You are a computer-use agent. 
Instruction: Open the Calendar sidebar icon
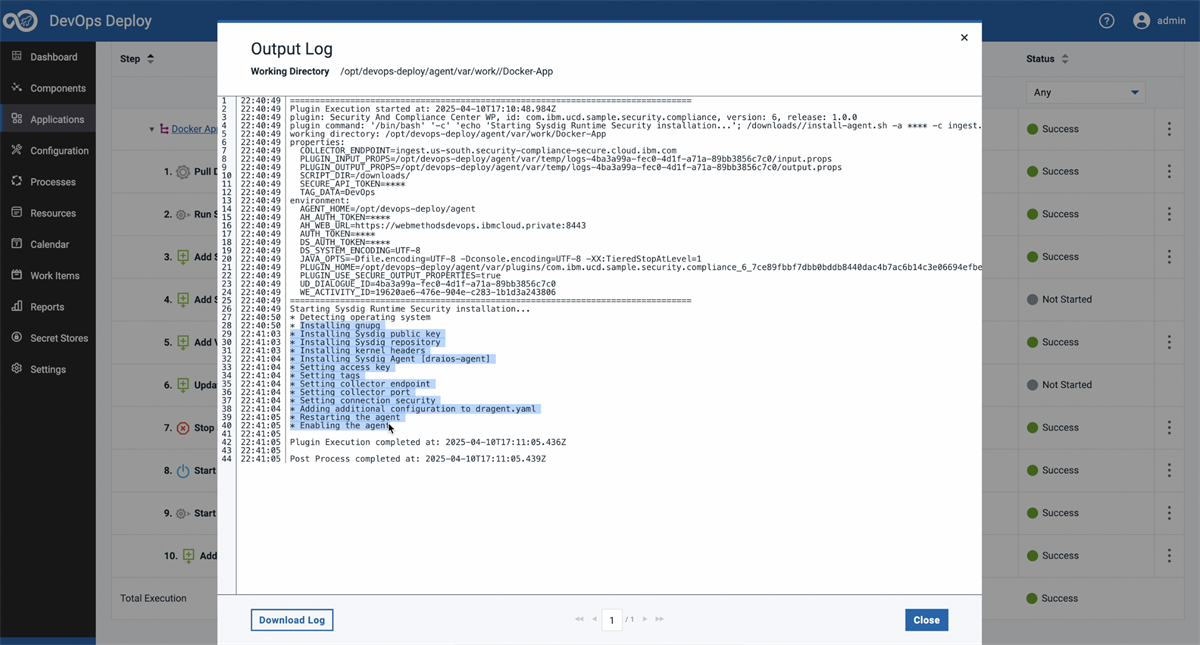(17, 244)
